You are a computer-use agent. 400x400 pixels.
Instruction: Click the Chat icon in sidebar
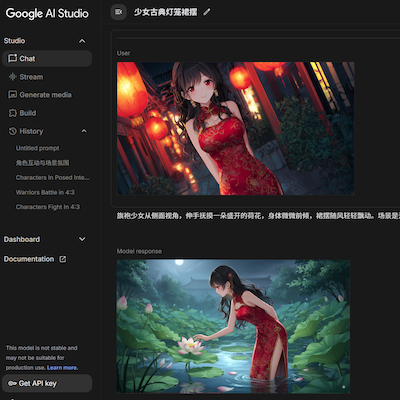point(12,58)
